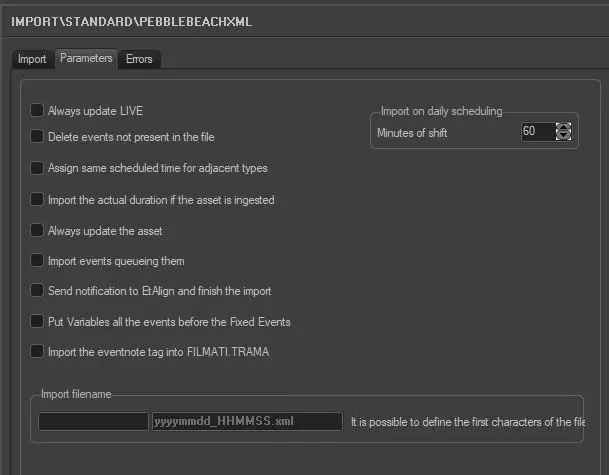Enable Import eventnote tag into FILMATI.TRAMA

pos(37,351)
